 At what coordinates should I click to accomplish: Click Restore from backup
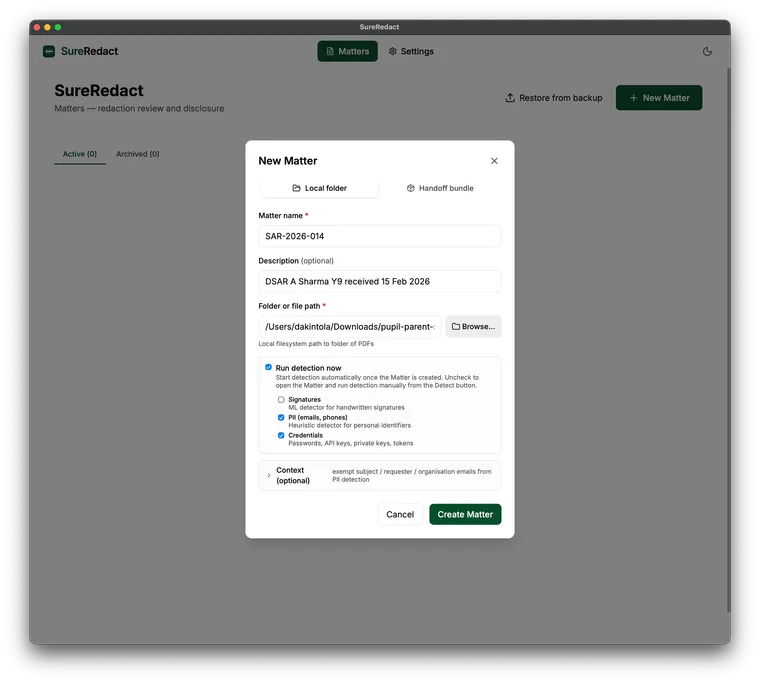[x=554, y=98]
